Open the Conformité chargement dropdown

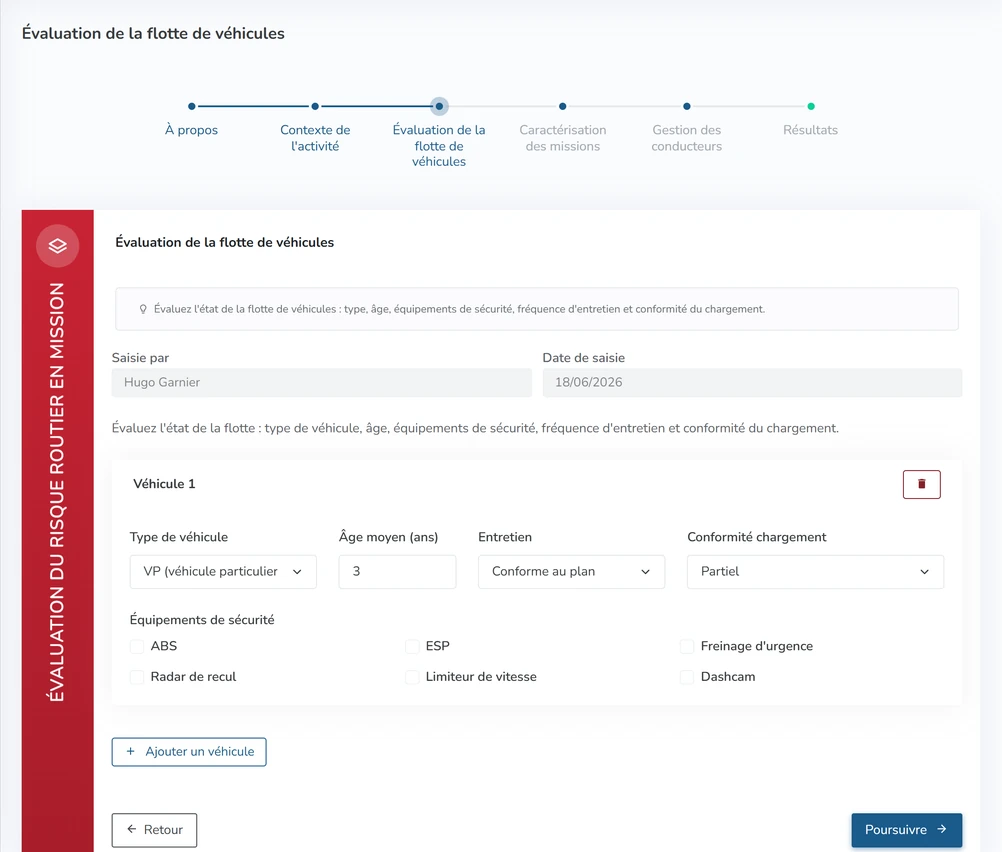pyautogui.click(x=815, y=571)
